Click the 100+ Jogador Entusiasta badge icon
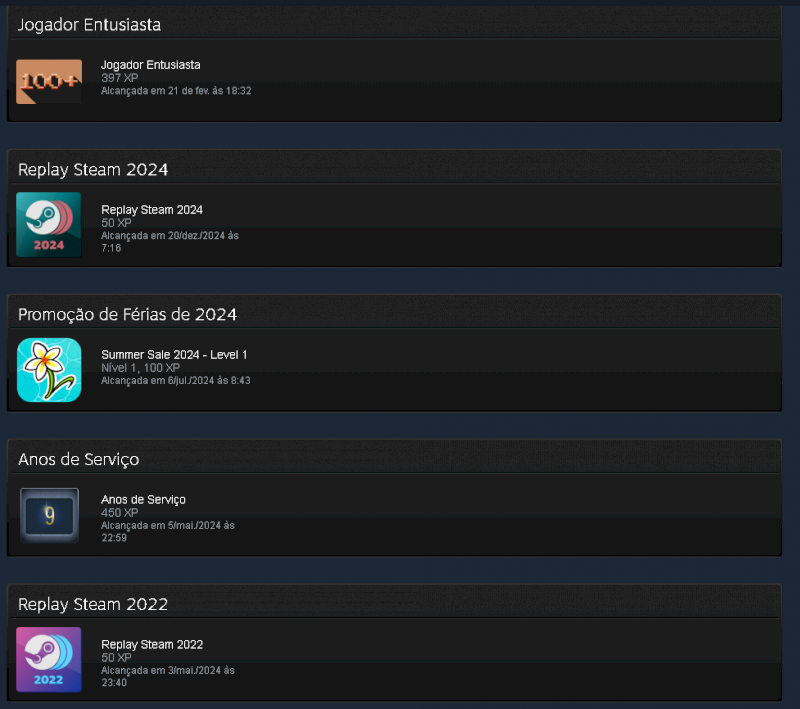The width and height of the screenshot is (800, 709). pyautogui.click(x=49, y=82)
